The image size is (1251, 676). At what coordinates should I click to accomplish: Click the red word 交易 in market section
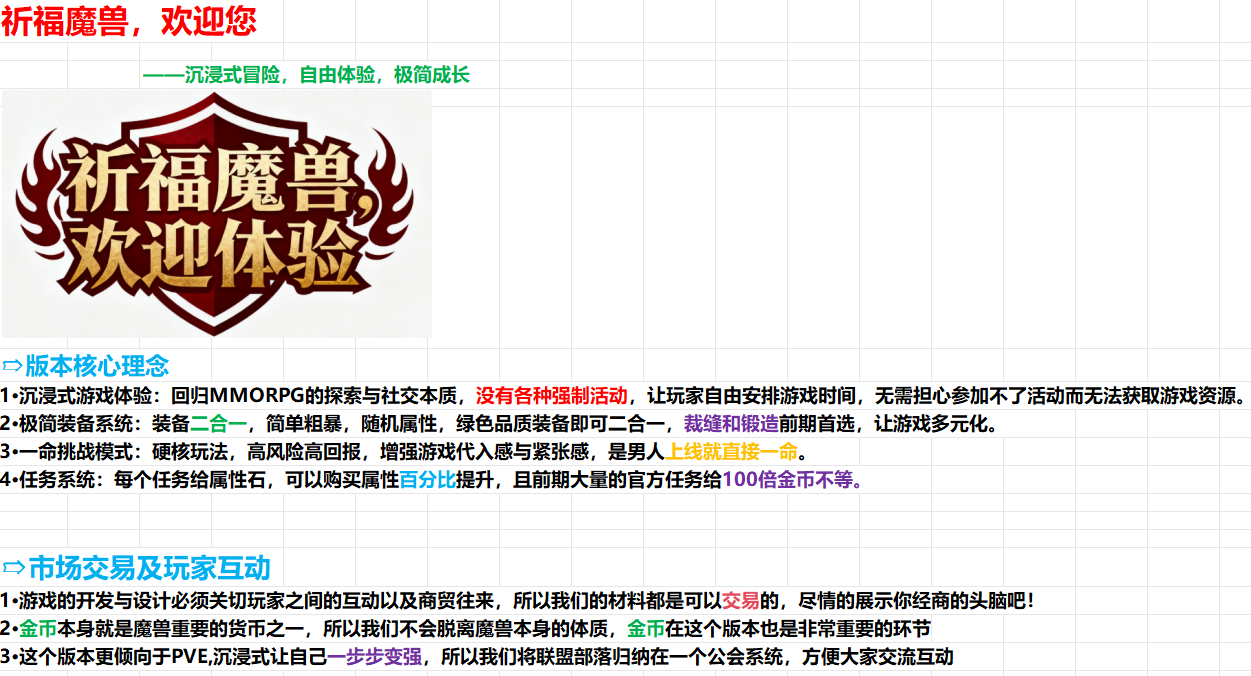[x=740, y=601]
